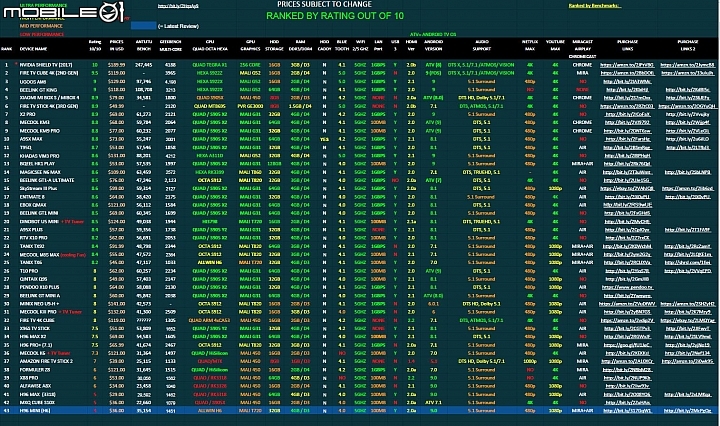Click the 'ANTUTU BENCH' column header
Screen dimensions: 720x426
point(144,45)
